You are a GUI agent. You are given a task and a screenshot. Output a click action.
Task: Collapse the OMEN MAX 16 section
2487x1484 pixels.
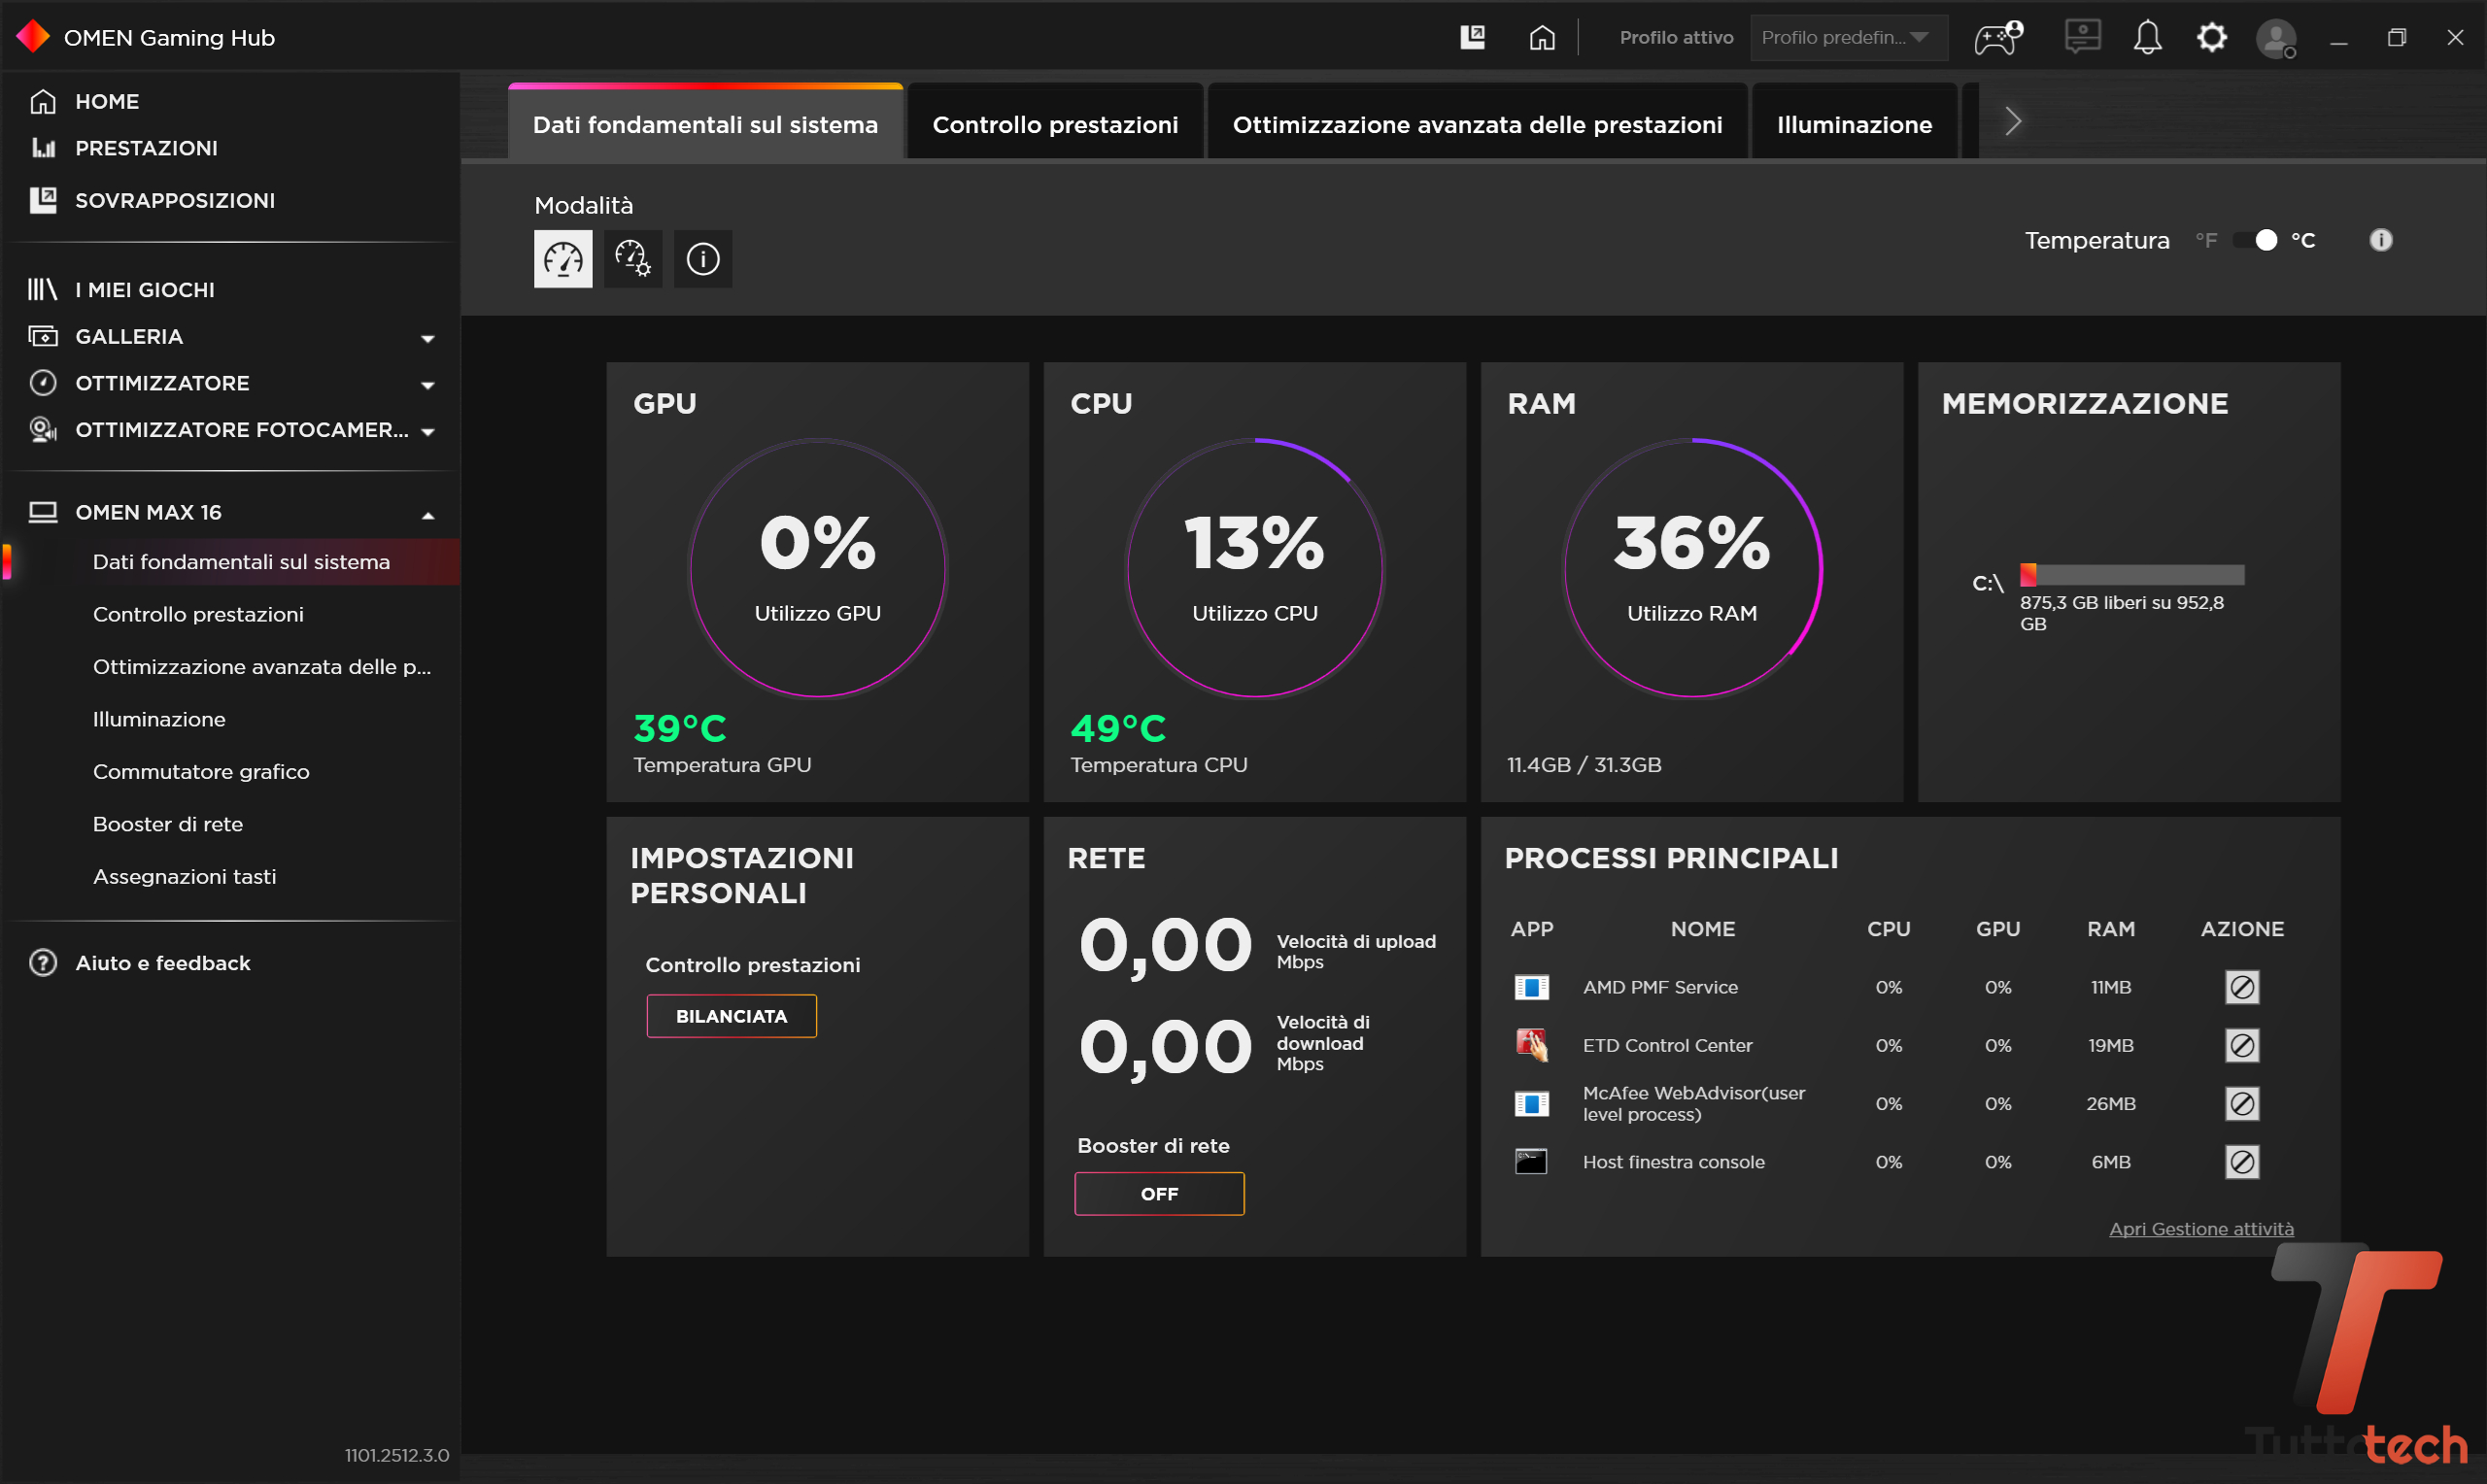tap(428, 514)
